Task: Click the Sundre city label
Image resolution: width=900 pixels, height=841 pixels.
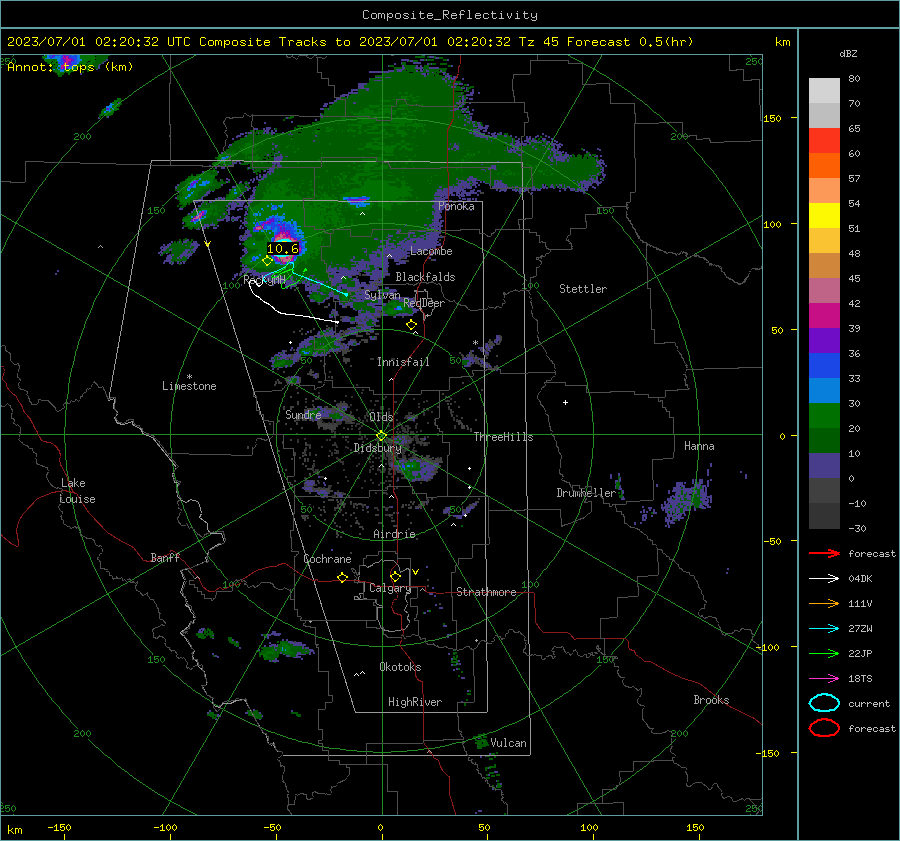Action: pos(303,414)
